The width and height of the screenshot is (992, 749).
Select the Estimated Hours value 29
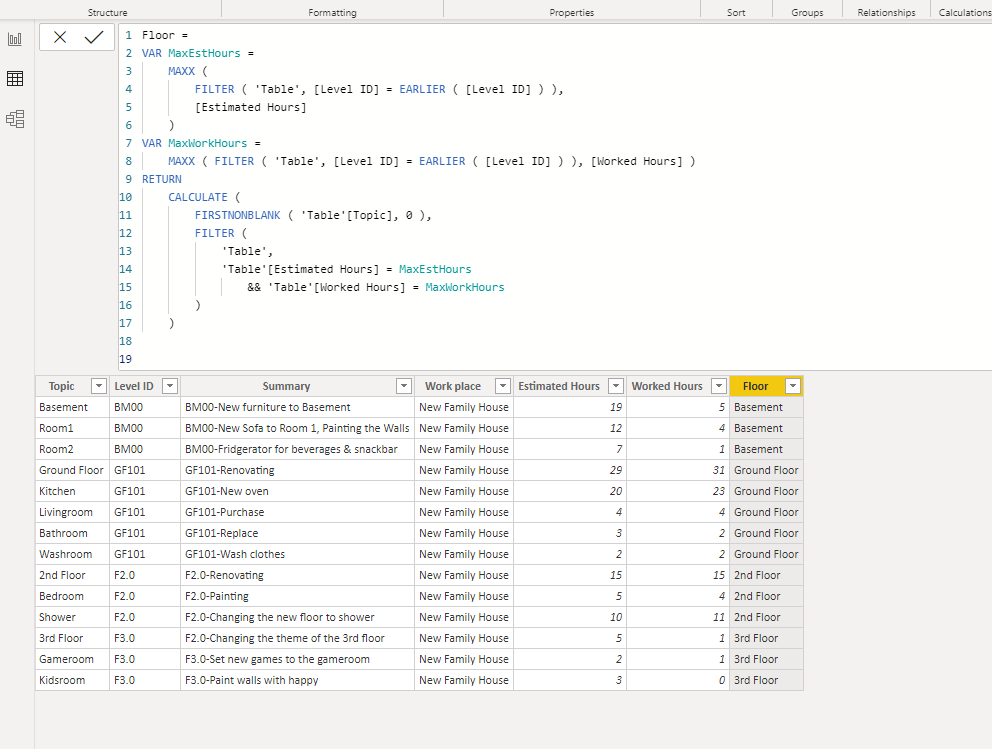click(x=569, y=470)
